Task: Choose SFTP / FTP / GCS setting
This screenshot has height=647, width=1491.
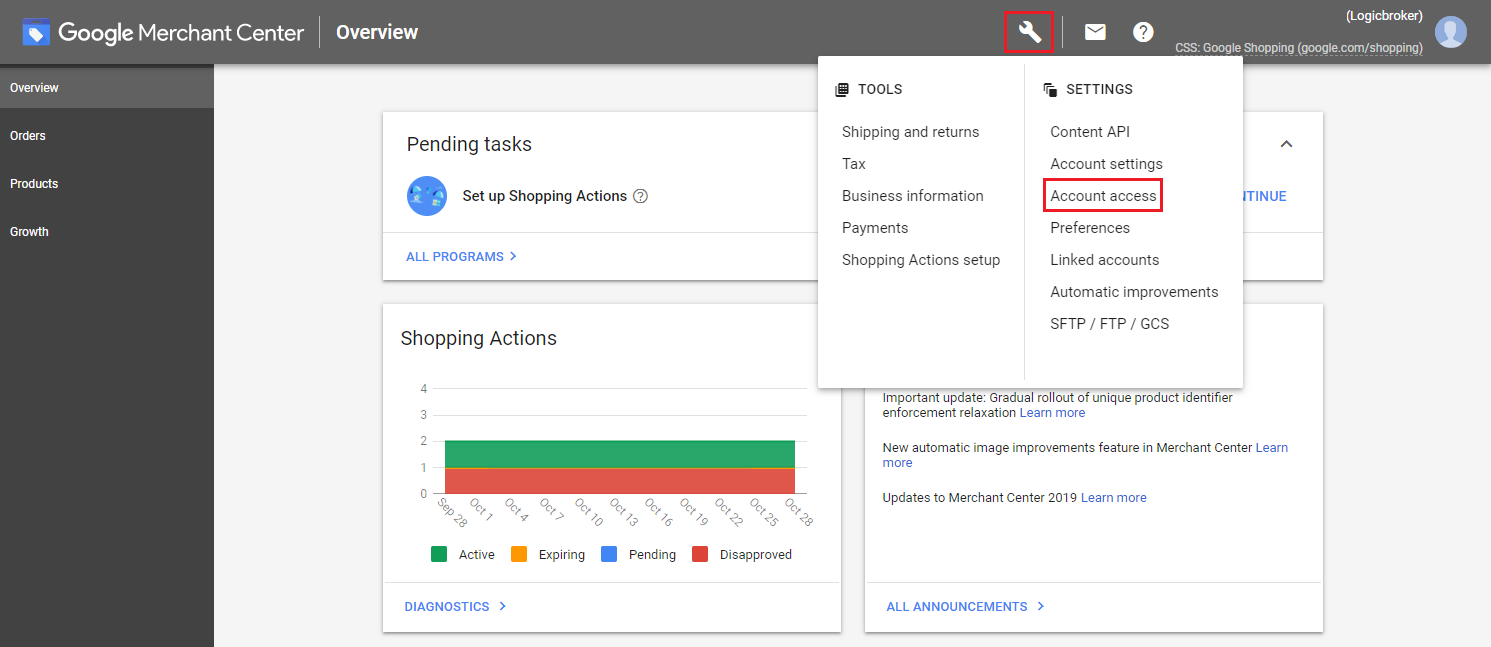Action: click(x=1109, y=324)
